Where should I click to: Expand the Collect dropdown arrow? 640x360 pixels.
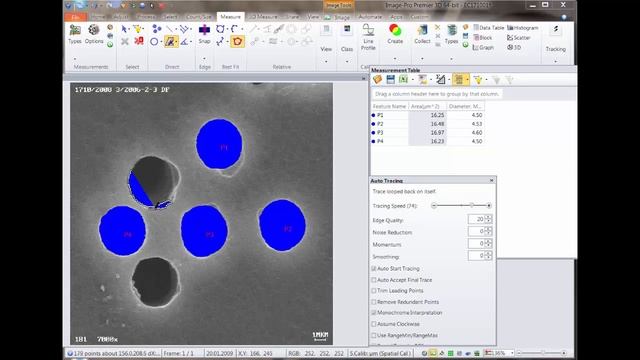[422, 59]
